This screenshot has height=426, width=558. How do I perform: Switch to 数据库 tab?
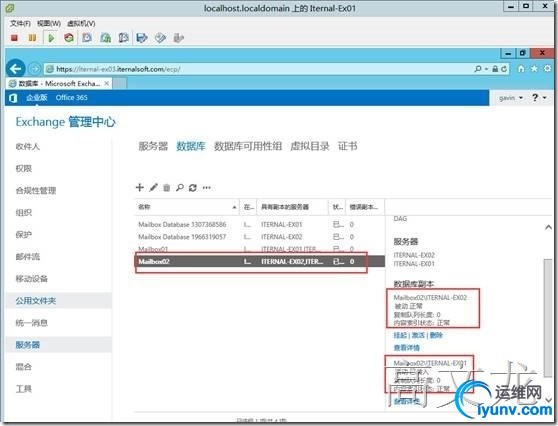point(191,146)
